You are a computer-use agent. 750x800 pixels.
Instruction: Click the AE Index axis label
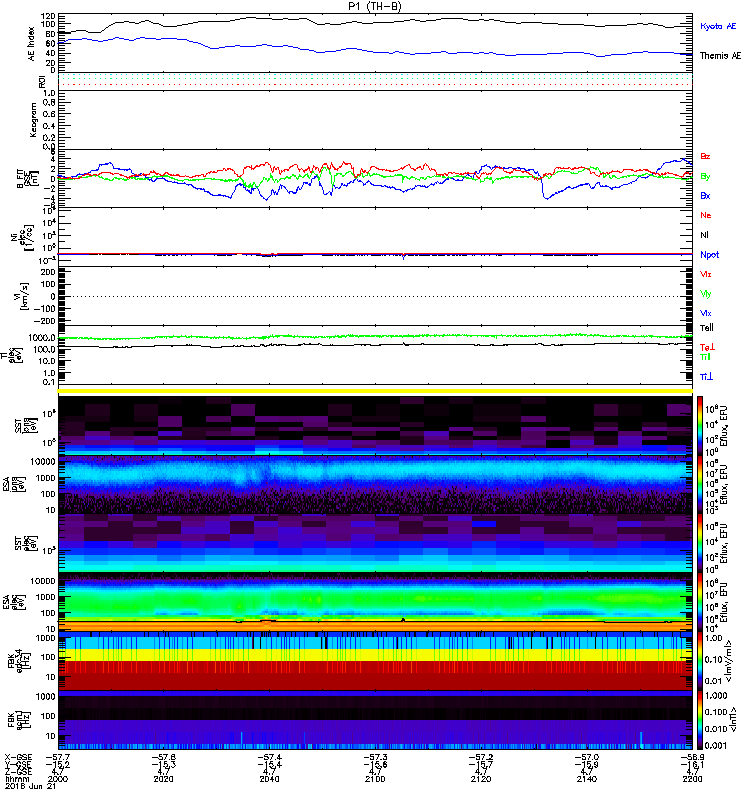pyautogui.click(x=32, y=44)
